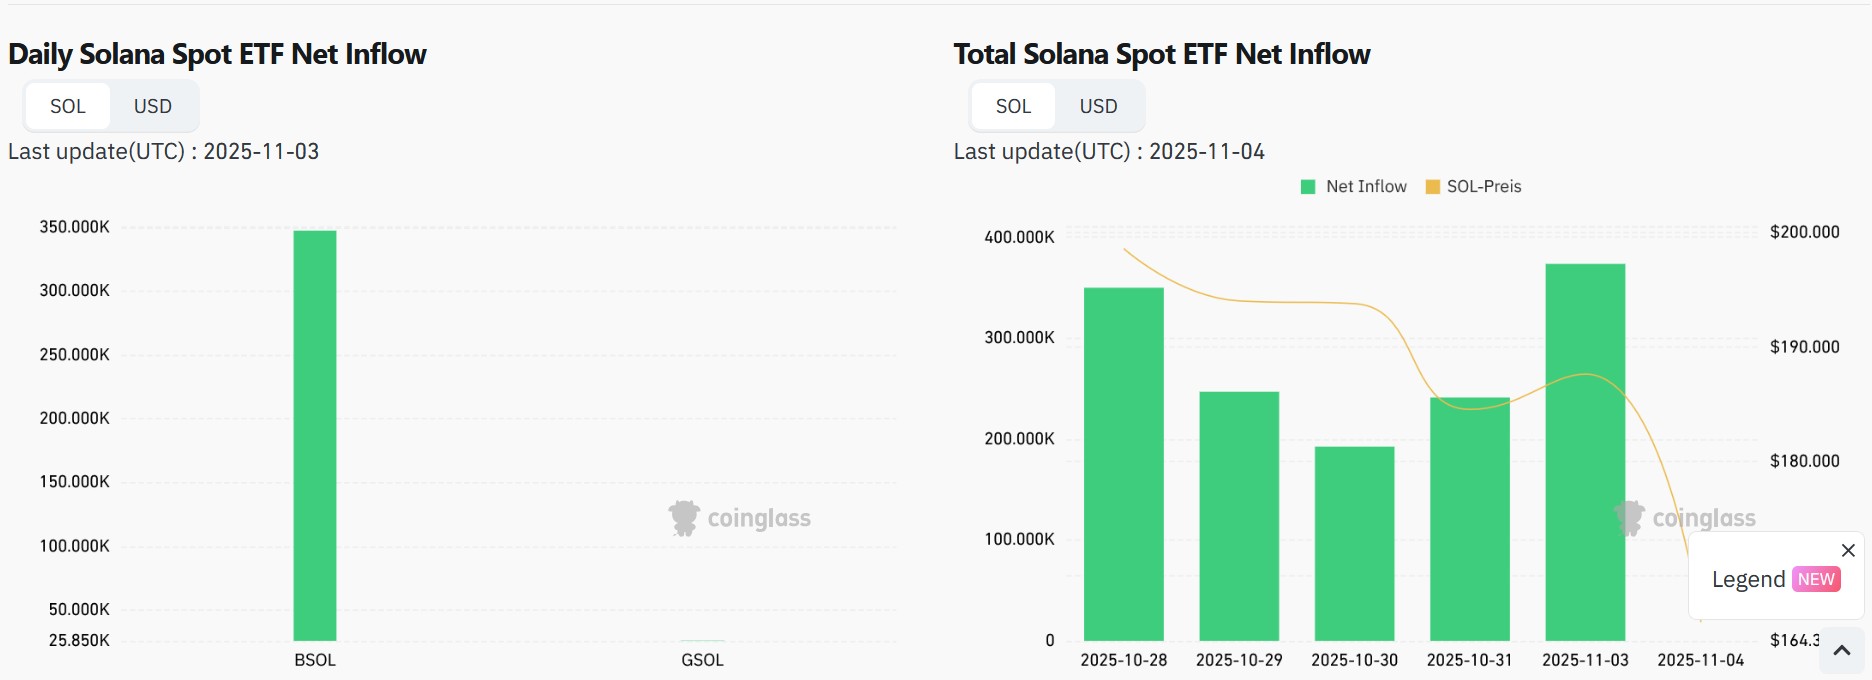Viewport: 1872px width, 680px height.
Task: Toggle the green Net Inflow legend marker
Action: tap(1308, 187)
